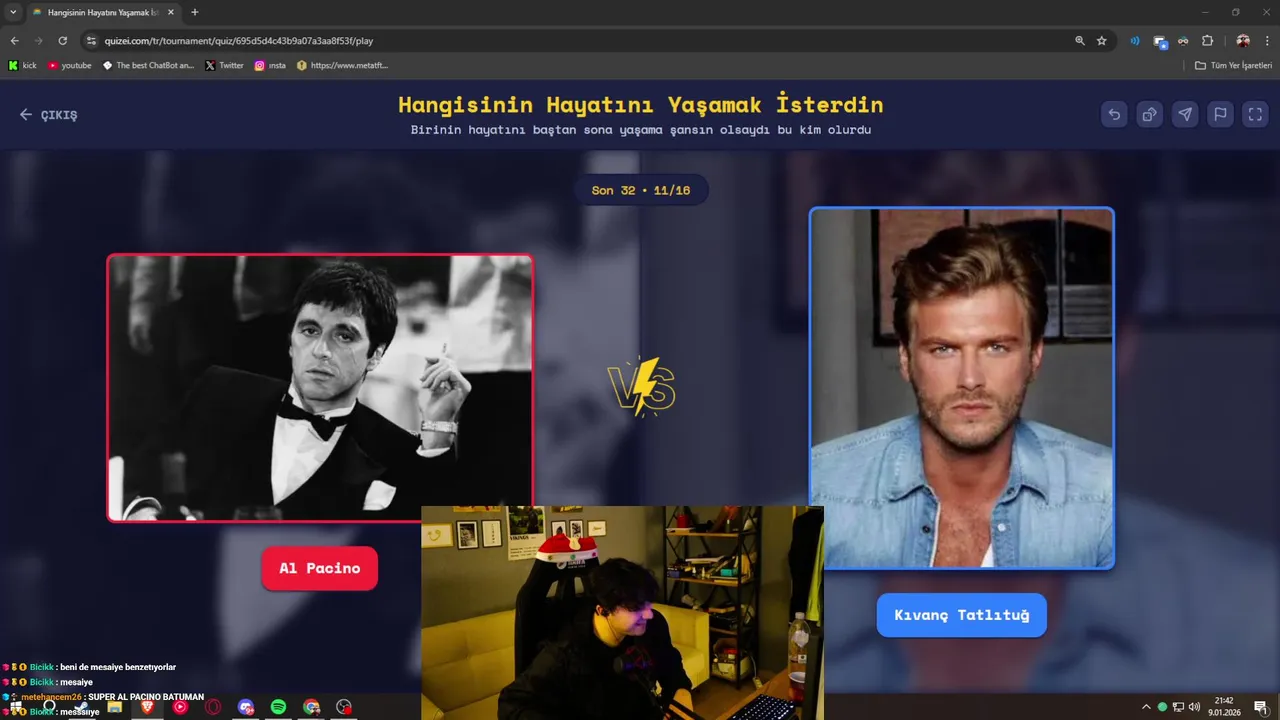
Task: Go back with the browser back arrow
Action: 14,41
